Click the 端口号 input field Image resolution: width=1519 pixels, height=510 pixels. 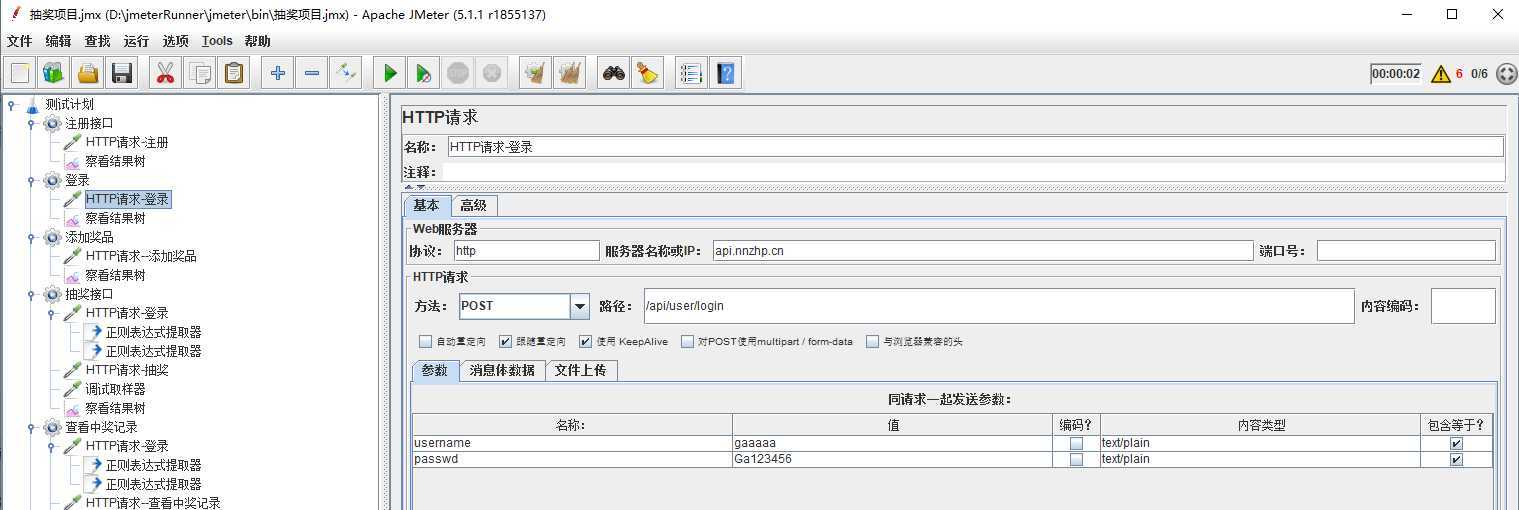(x=1406, y=251)
